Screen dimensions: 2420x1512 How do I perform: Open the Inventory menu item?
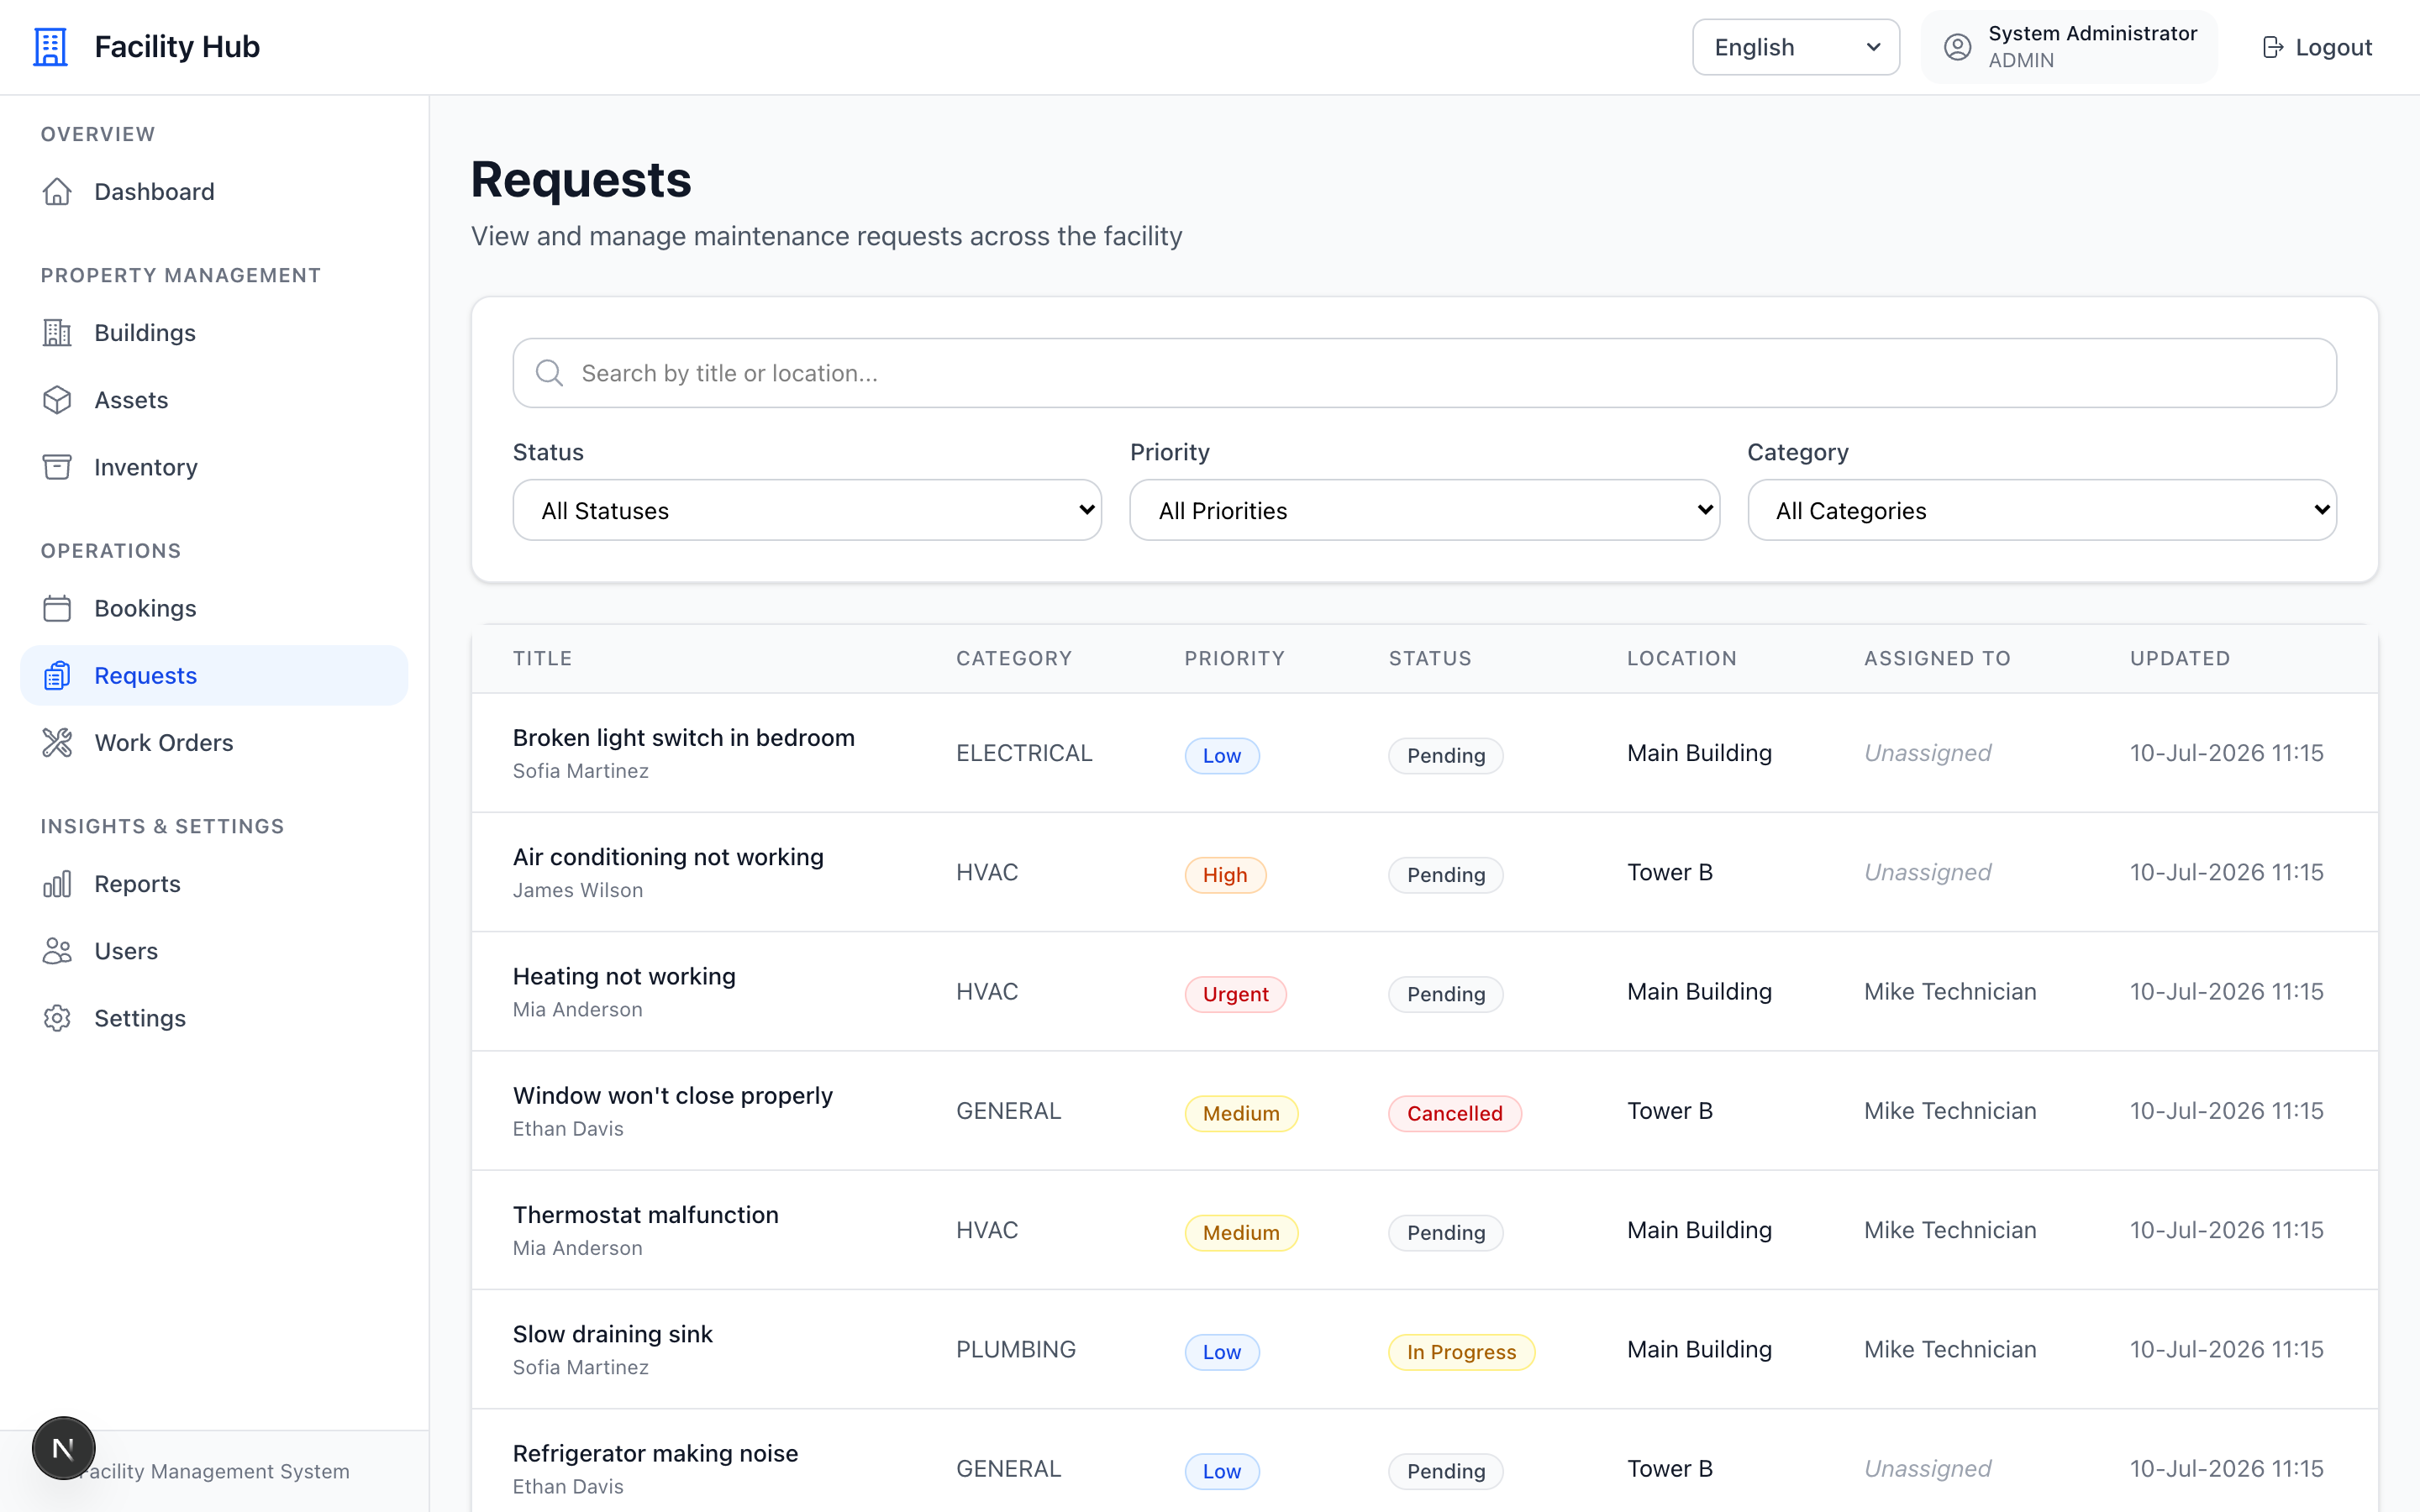[x=214, y=467]
